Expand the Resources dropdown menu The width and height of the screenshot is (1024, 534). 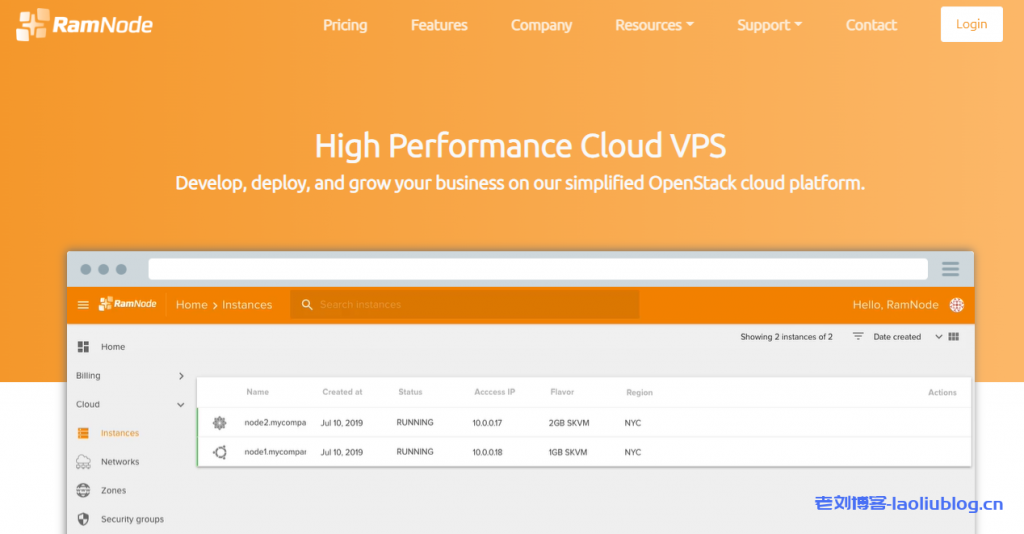[654, 25]
